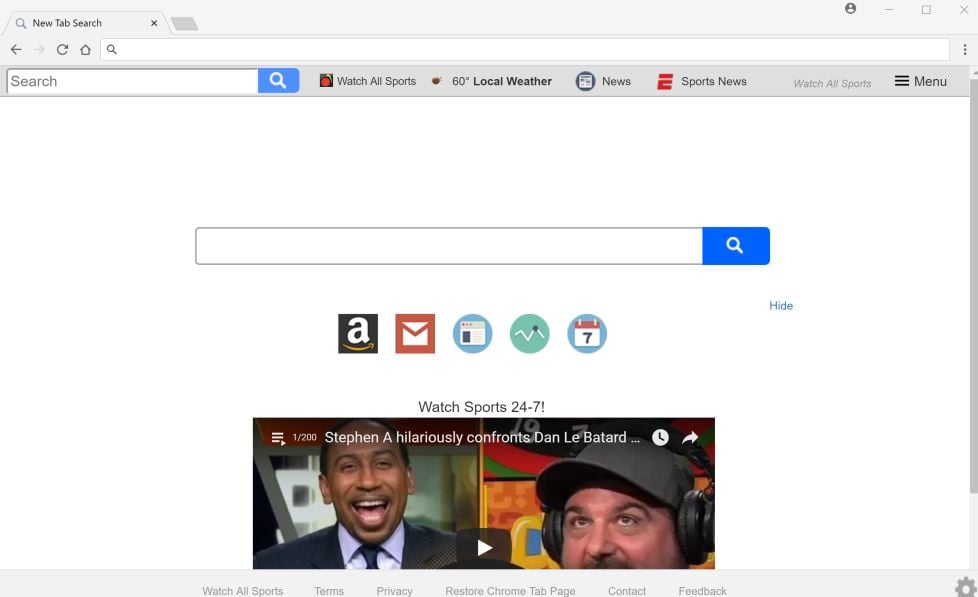Screen dimensions: 978x597
Task: Click the Watch Later clock on the video
Action: pyautogui.click(x=659, y=437)
